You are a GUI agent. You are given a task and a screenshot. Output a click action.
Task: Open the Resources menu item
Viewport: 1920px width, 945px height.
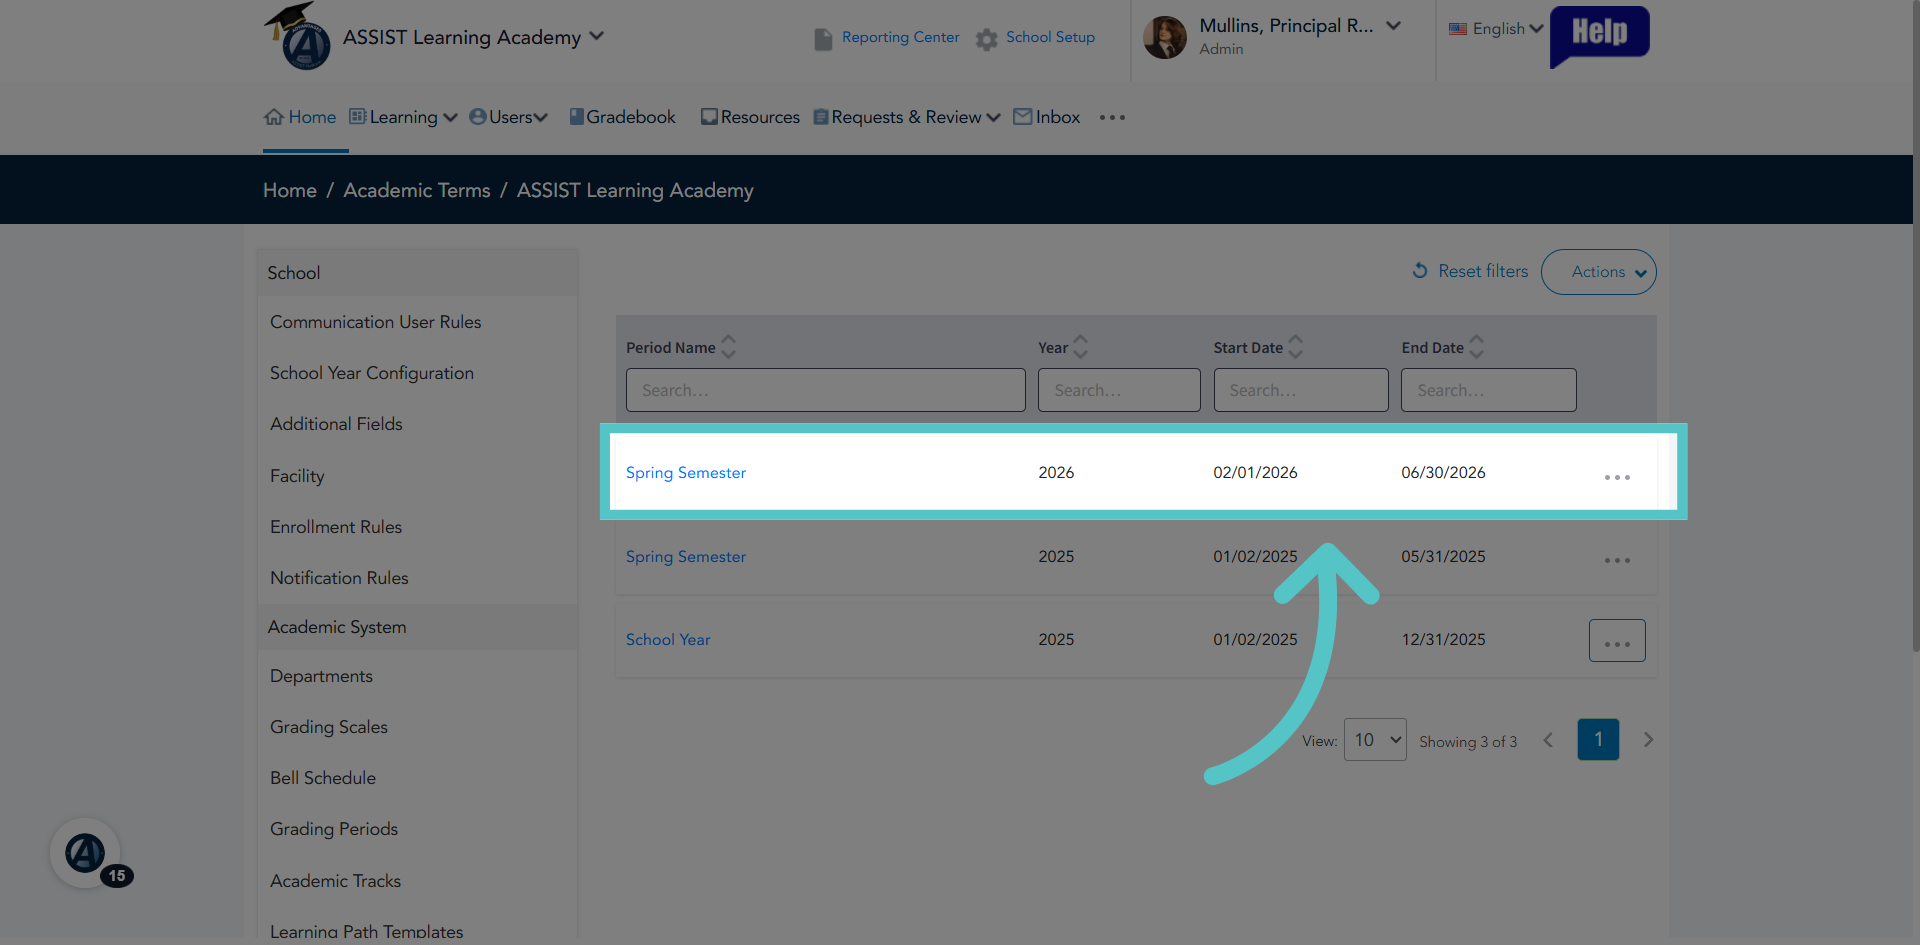[x=750, y=117]
